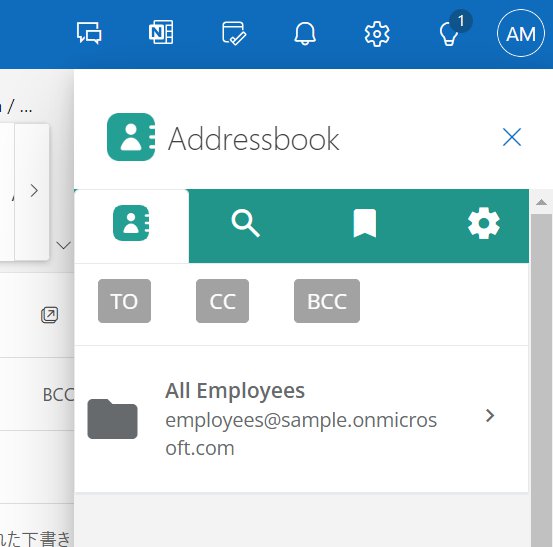Open Outlook settings gear in blue header
553x547 pixels.
pos(377,34)
